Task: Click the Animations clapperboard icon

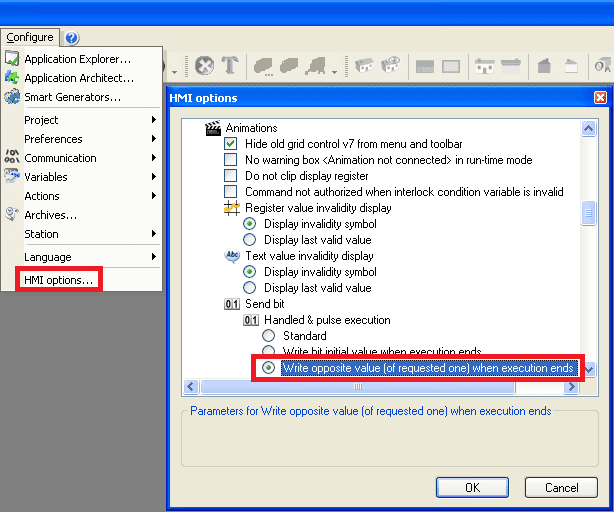Action: point(212,128)
